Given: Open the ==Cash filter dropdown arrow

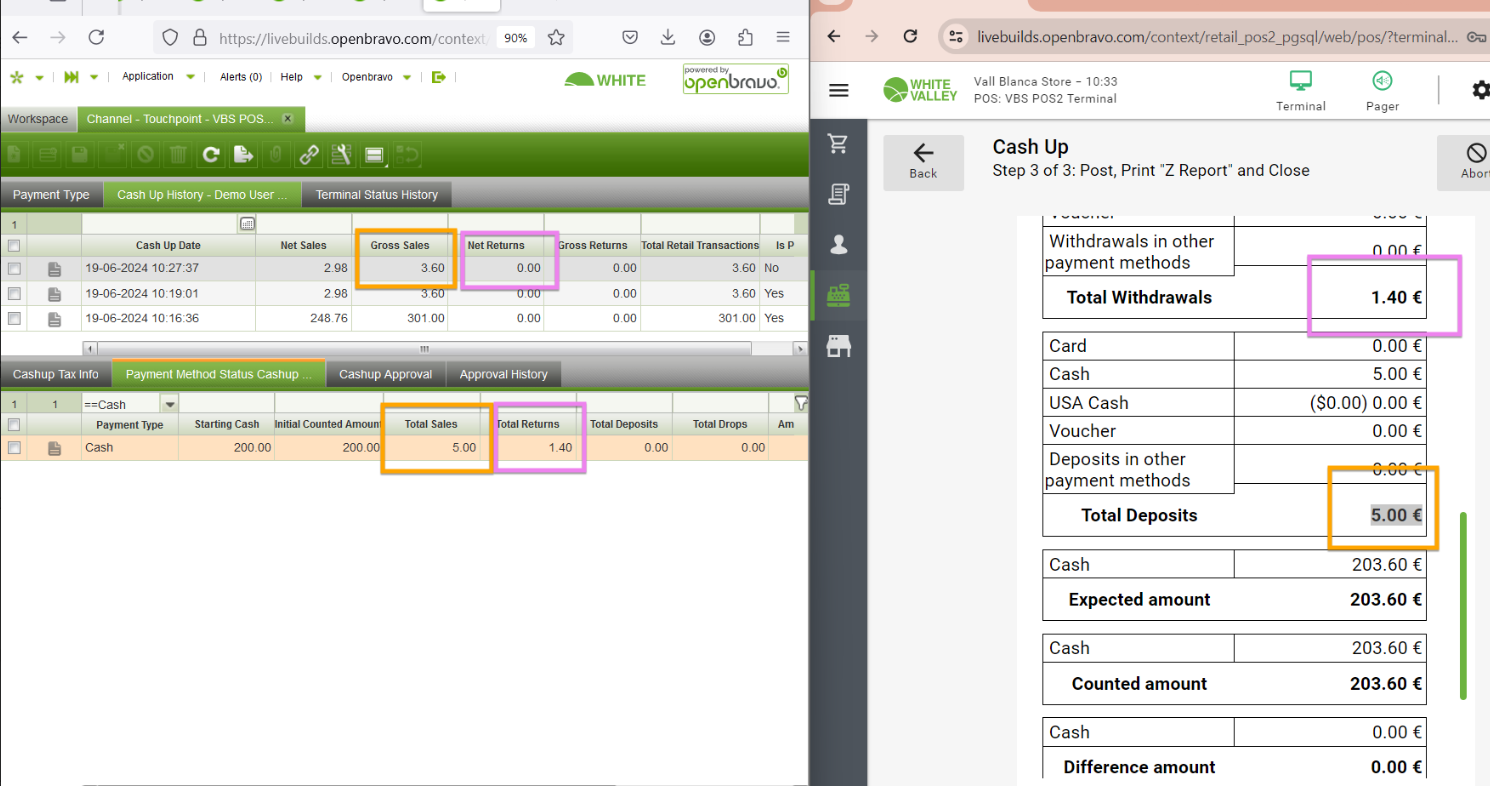Looking at the screenshot, I should tap(169, 404).
